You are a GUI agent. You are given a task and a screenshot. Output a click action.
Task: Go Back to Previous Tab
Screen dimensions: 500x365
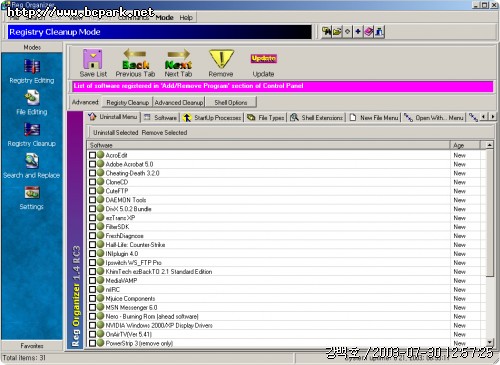[x=135, y=63]
